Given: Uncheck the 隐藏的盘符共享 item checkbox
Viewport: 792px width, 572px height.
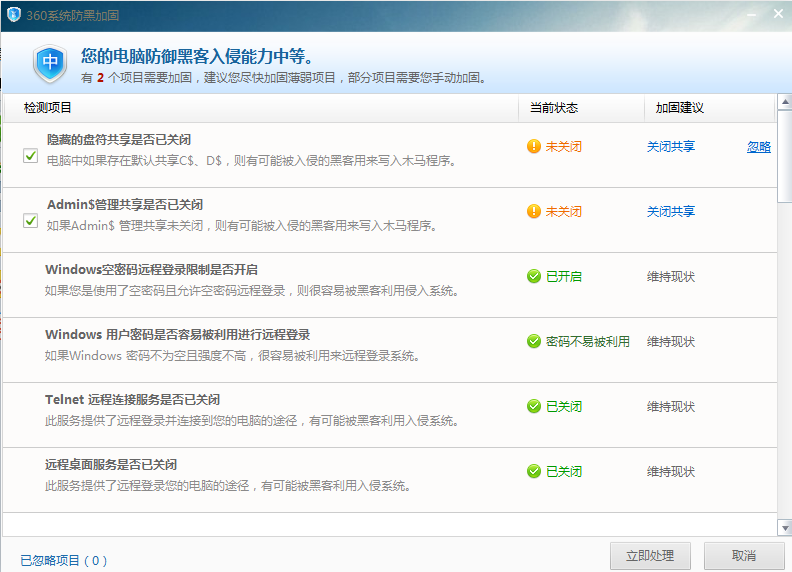Looking at the screenshot, I should point(31,155).
